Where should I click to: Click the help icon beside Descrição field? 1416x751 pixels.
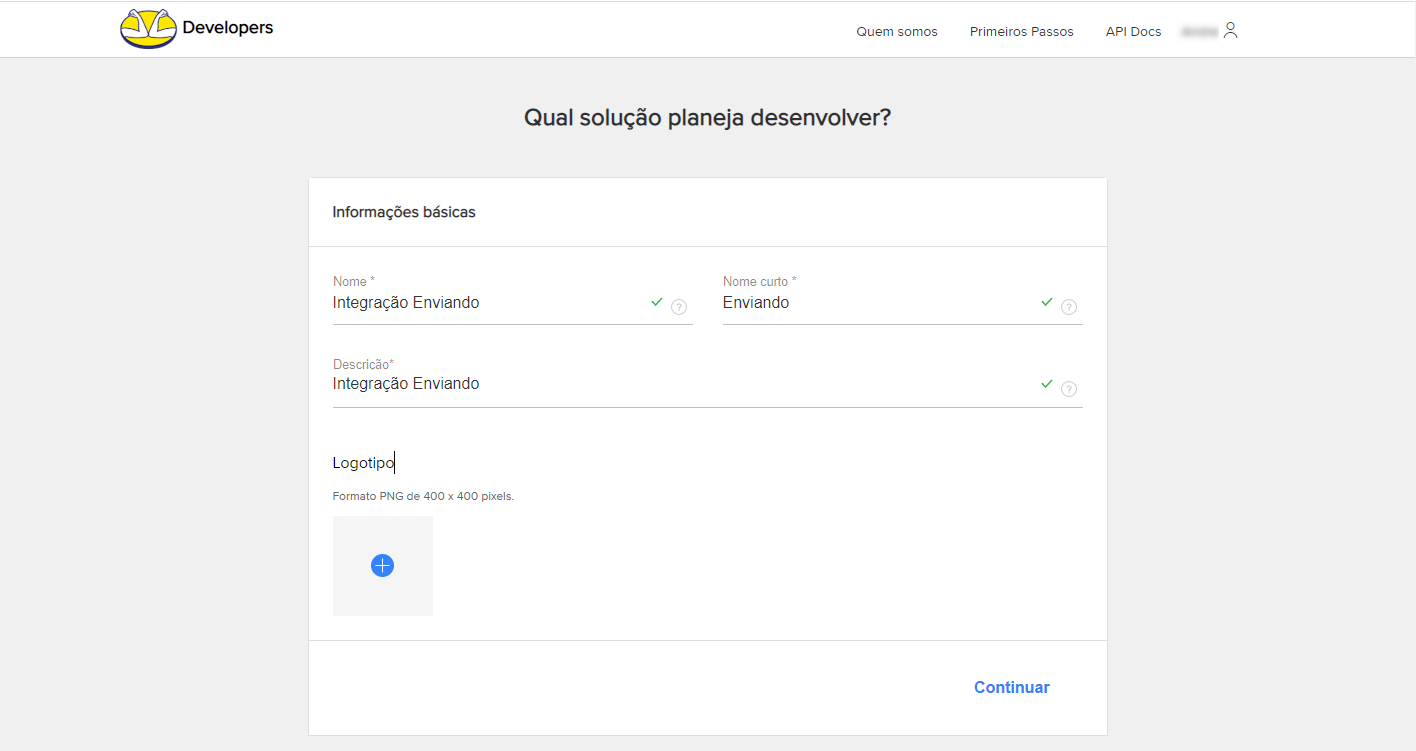click(x=1069, y=389)
